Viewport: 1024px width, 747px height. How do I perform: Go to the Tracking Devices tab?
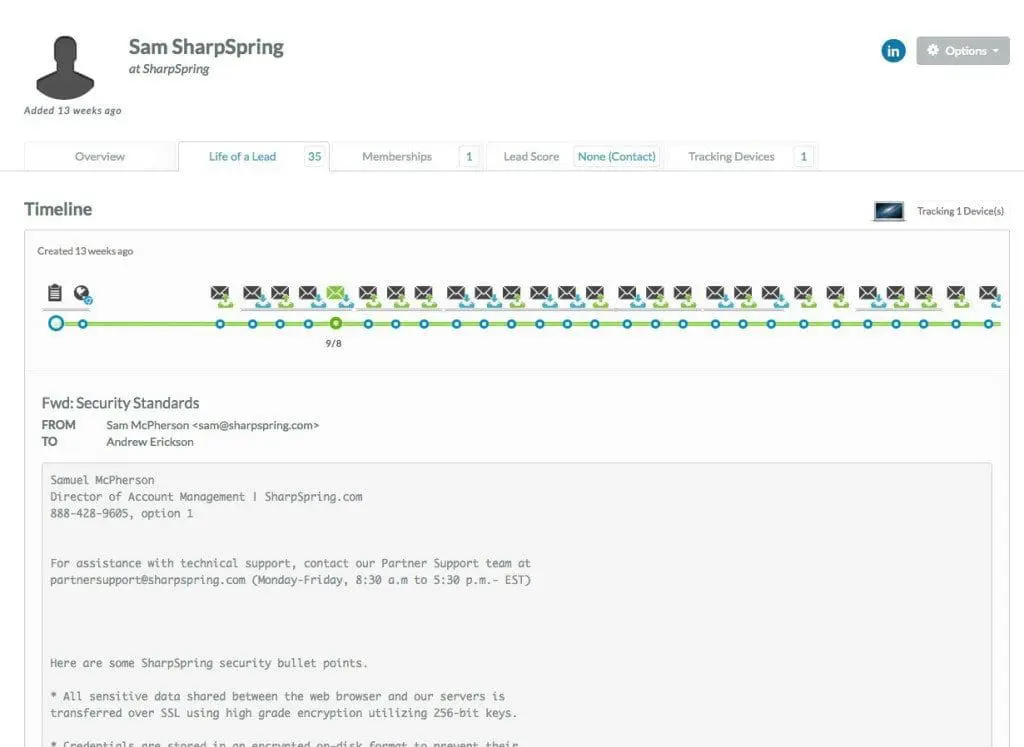coord(731,157)
